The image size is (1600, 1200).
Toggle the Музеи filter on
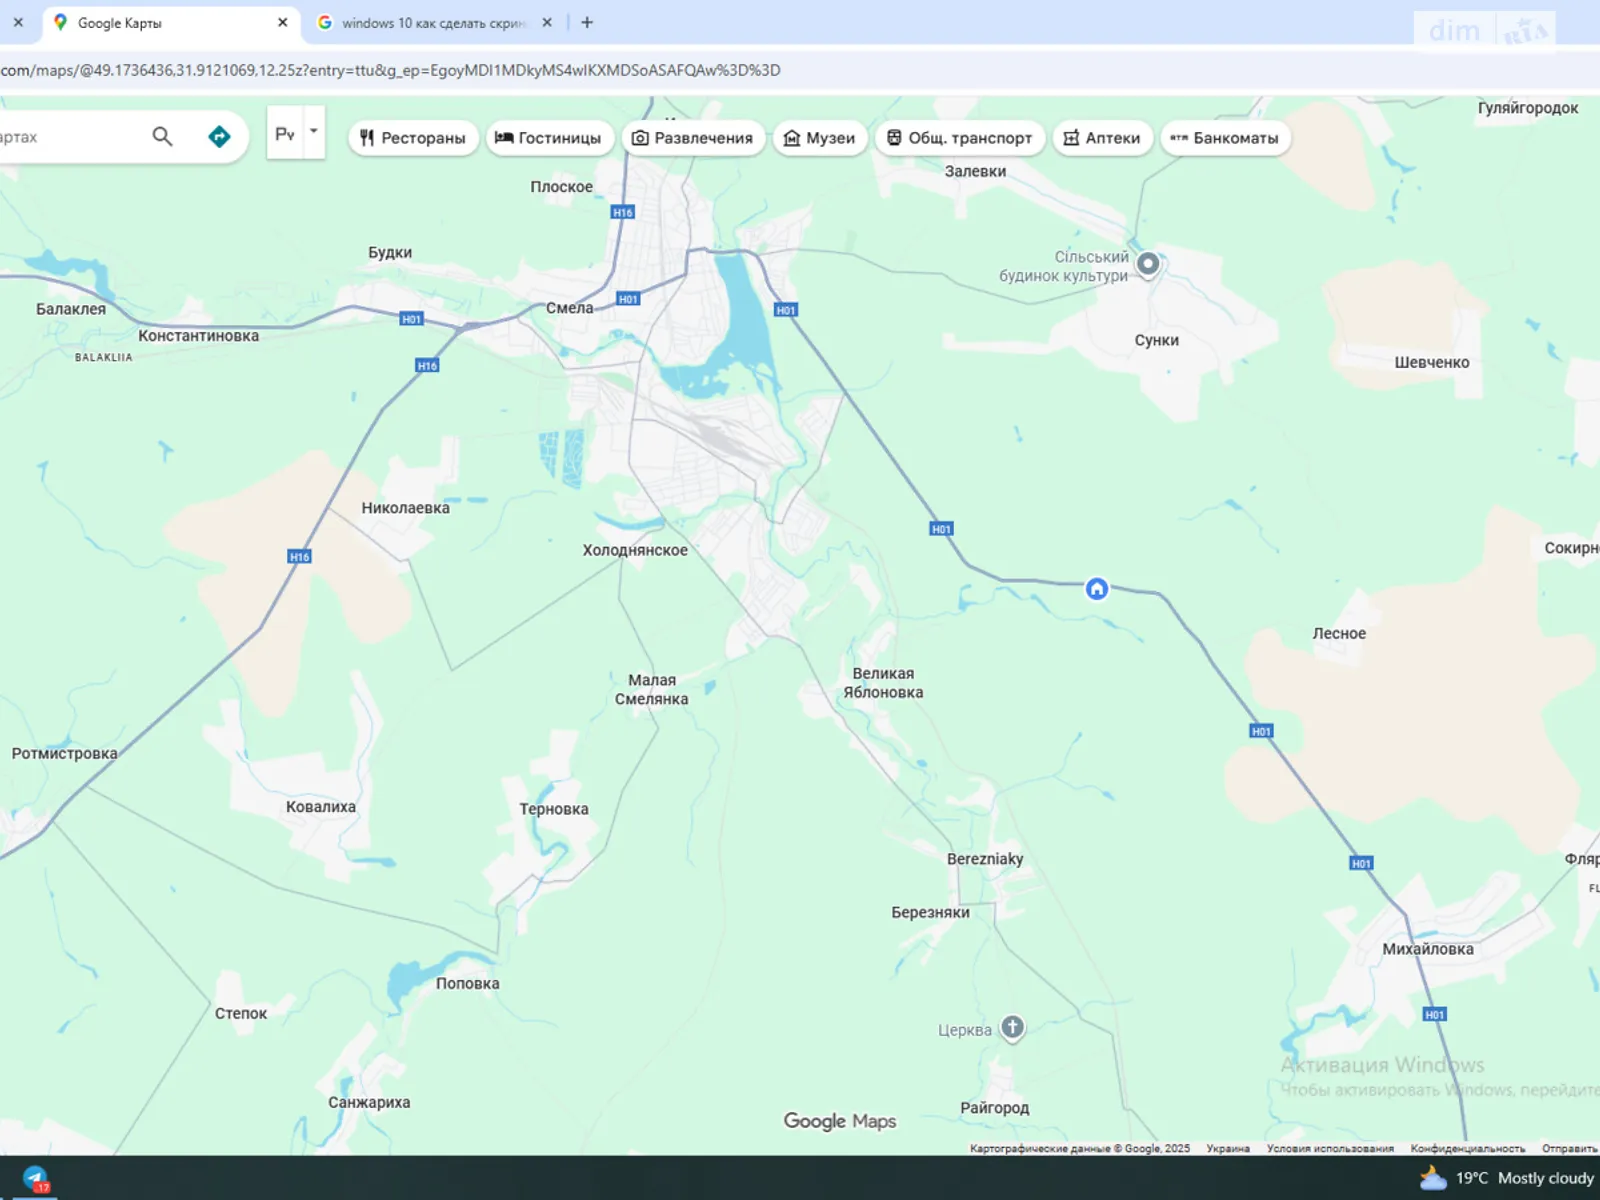[x=820, y=138]
